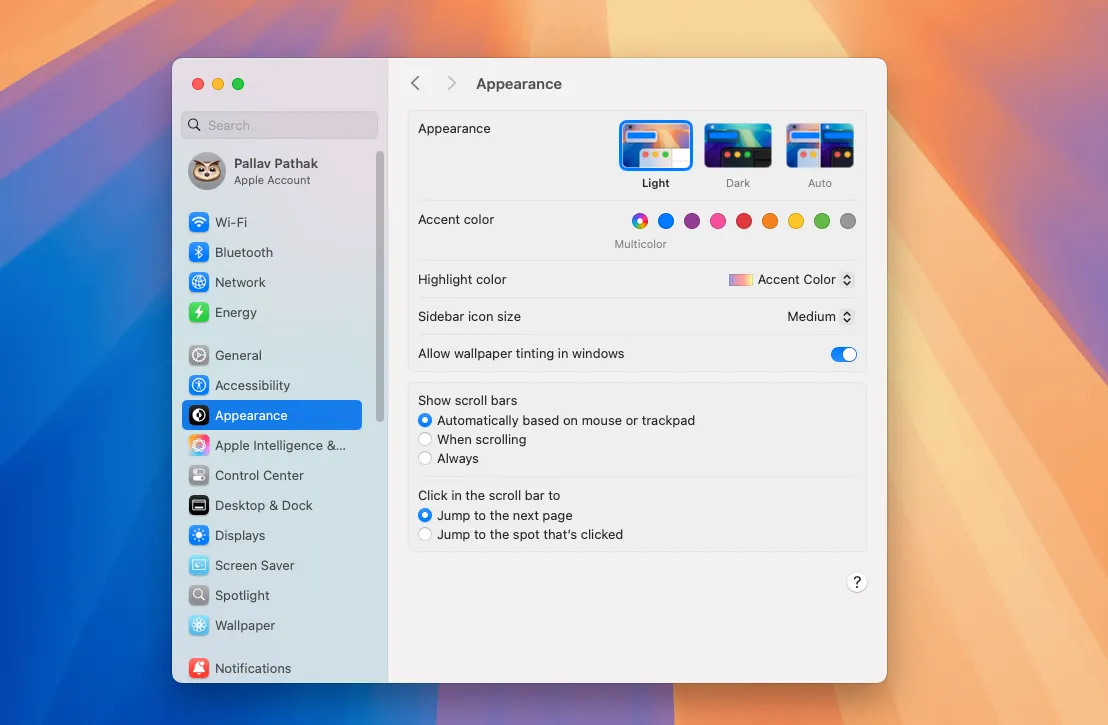Image resolution: width=1108 pixels, height=725 pixels.
Task: Click inside the Search field
Action: point(279,124)
